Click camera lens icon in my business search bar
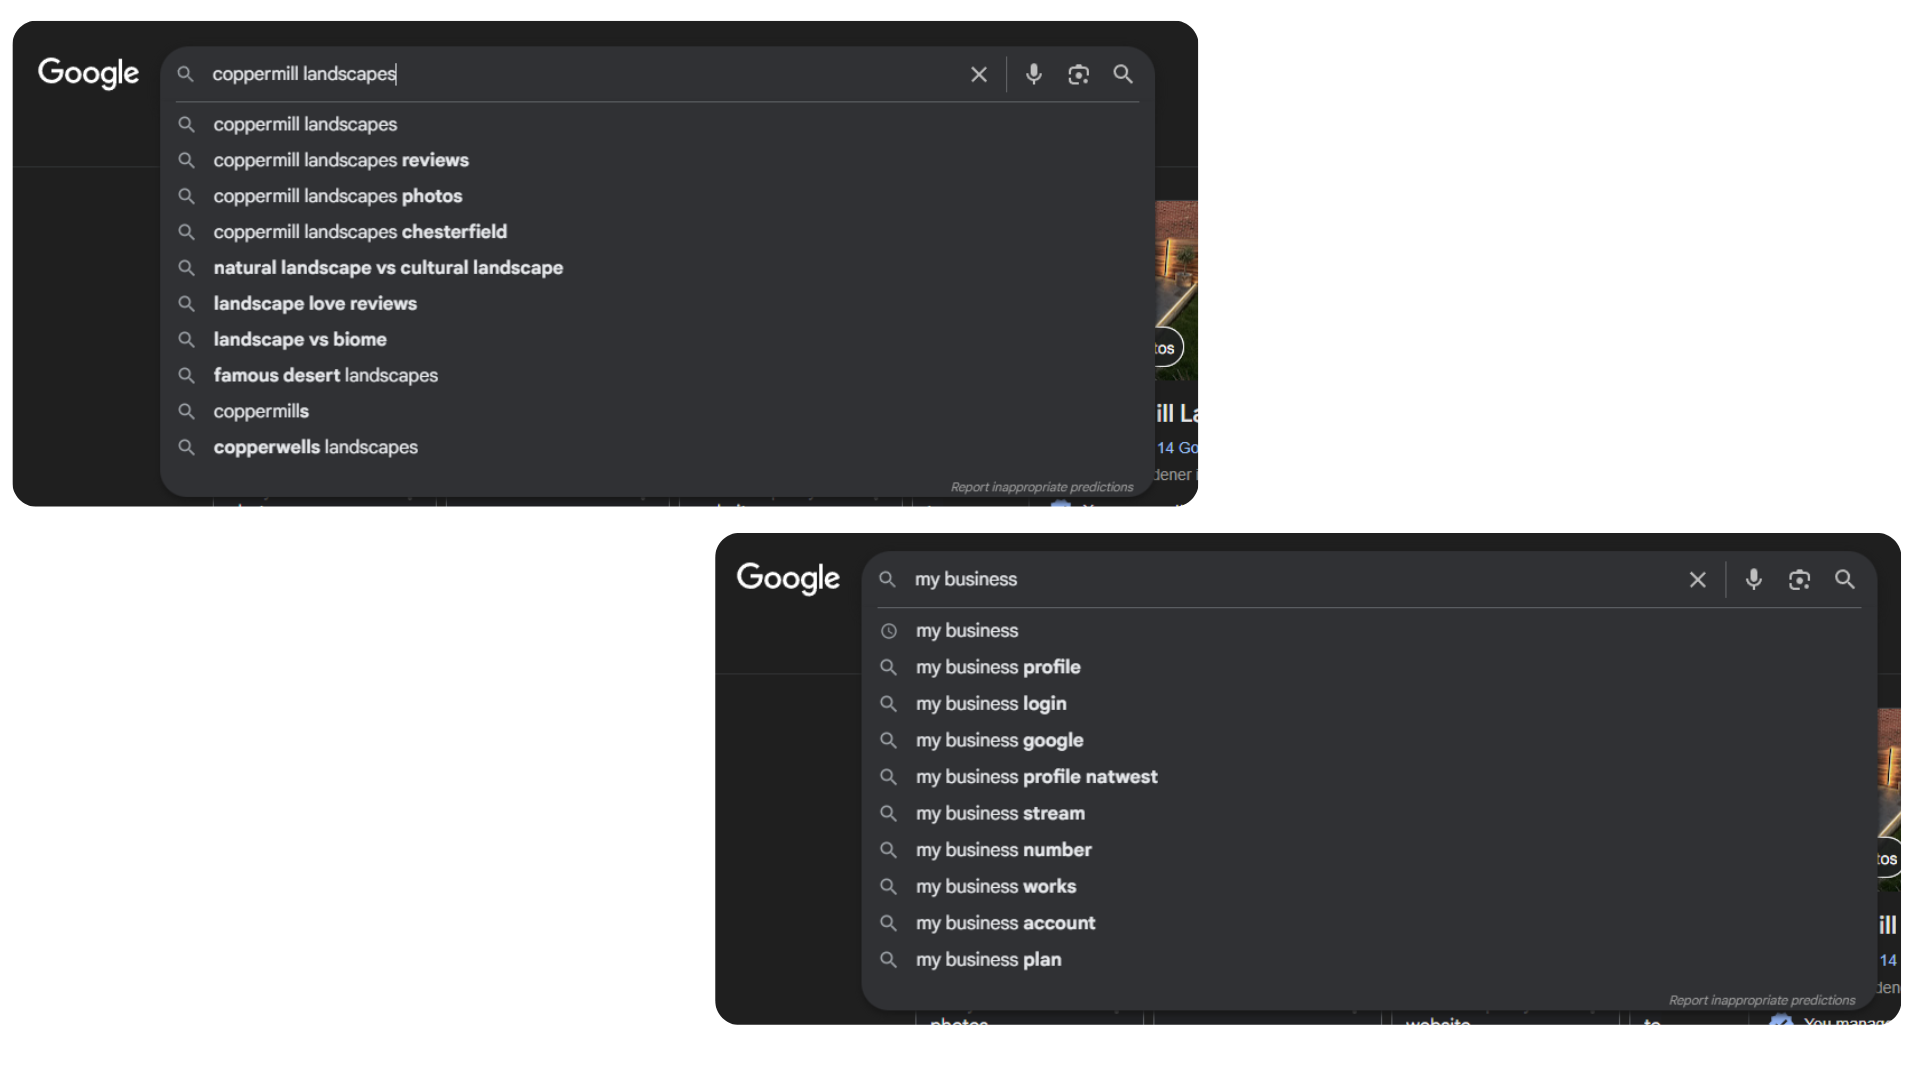Image resolution: width=1920 pixels, height=1080 pixels. click(1799, 579)
